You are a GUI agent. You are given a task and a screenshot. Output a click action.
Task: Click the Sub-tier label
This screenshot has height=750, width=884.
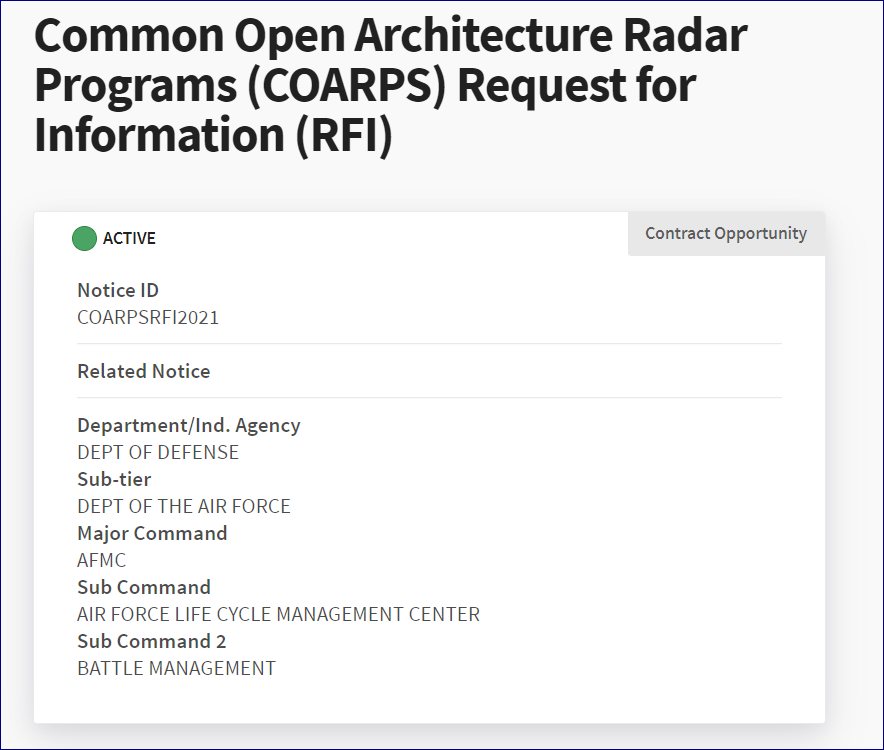(114, 479)
